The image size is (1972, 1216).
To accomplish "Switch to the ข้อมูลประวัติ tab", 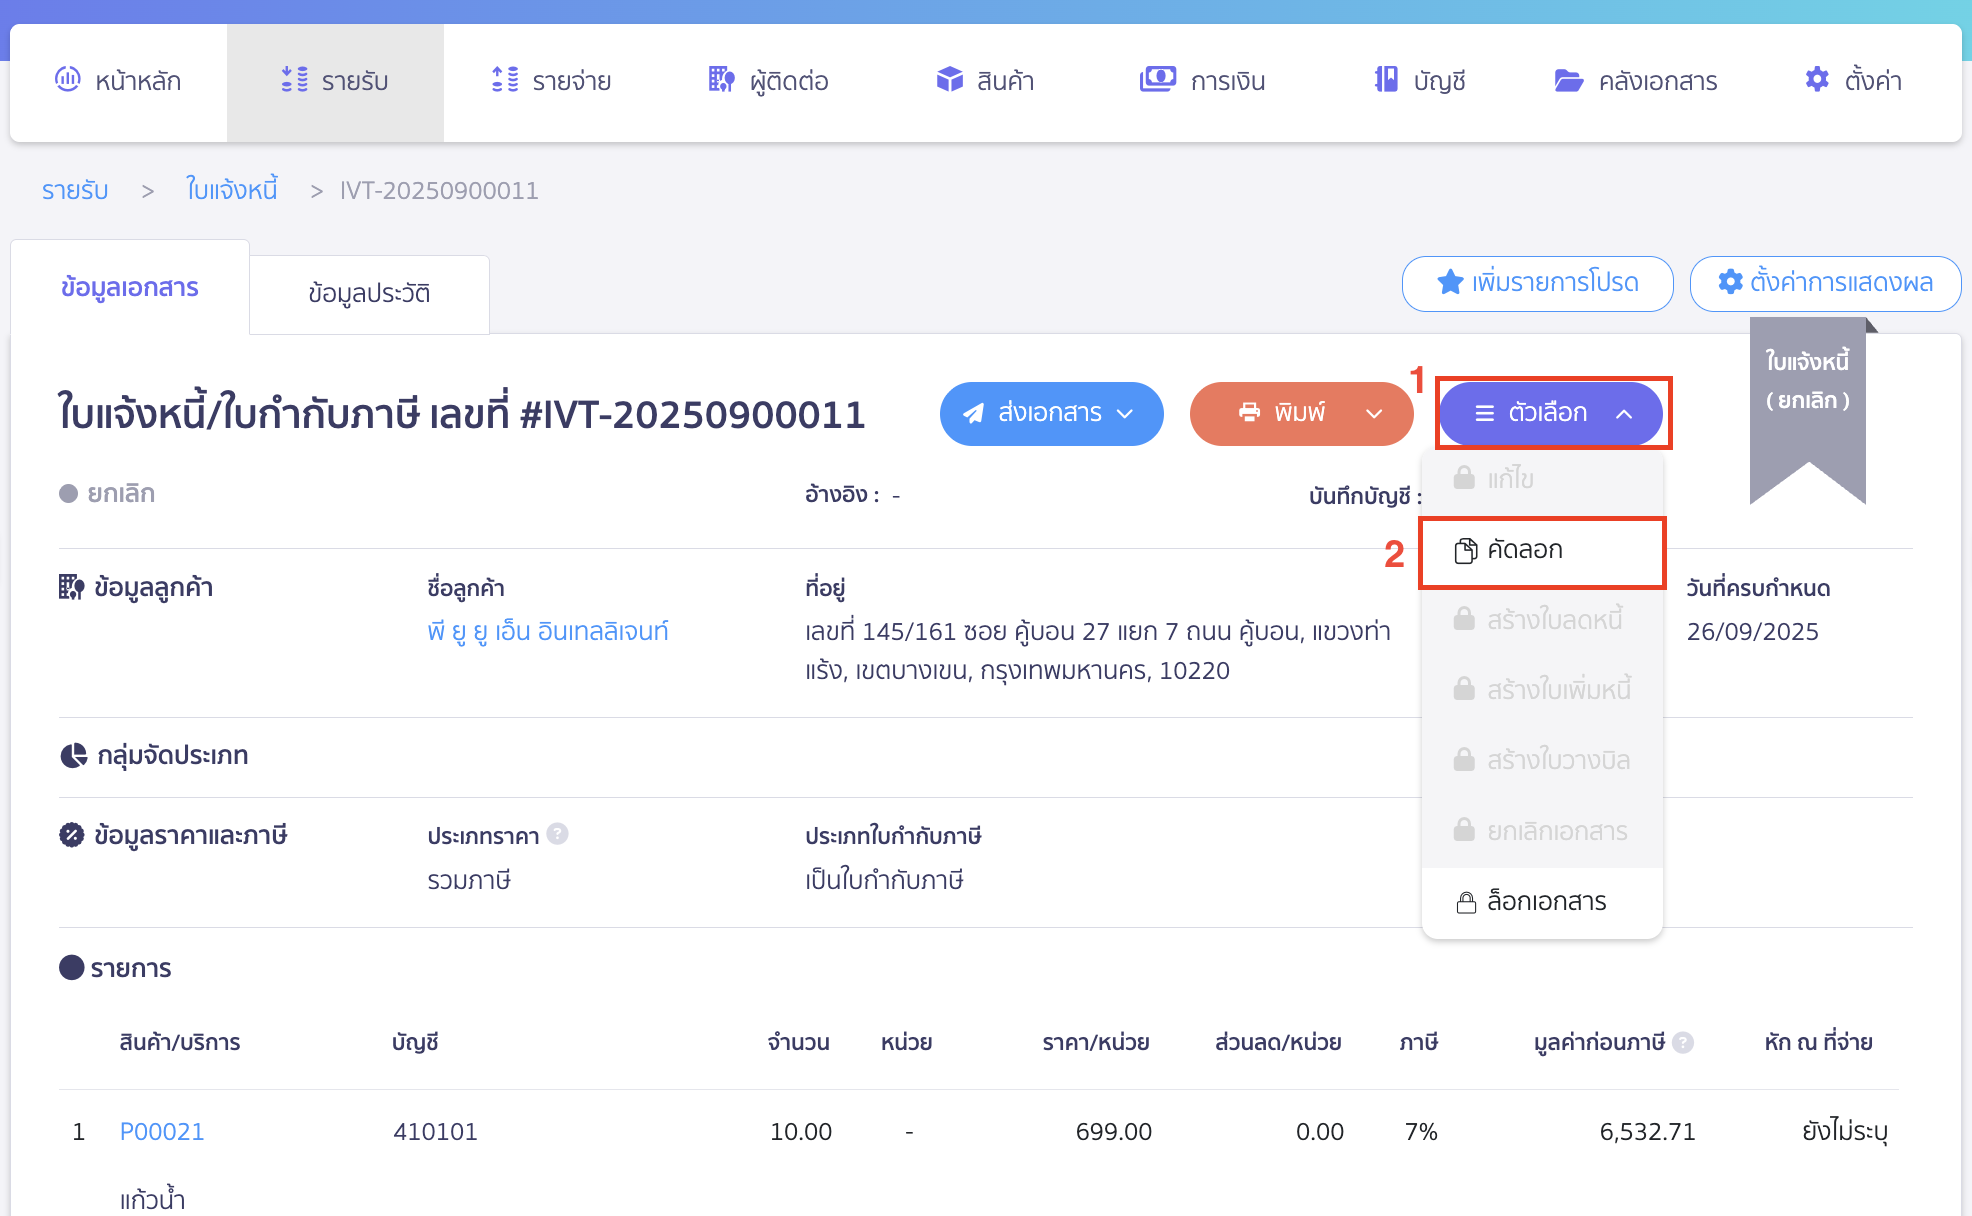I will (x=369, y=292).
